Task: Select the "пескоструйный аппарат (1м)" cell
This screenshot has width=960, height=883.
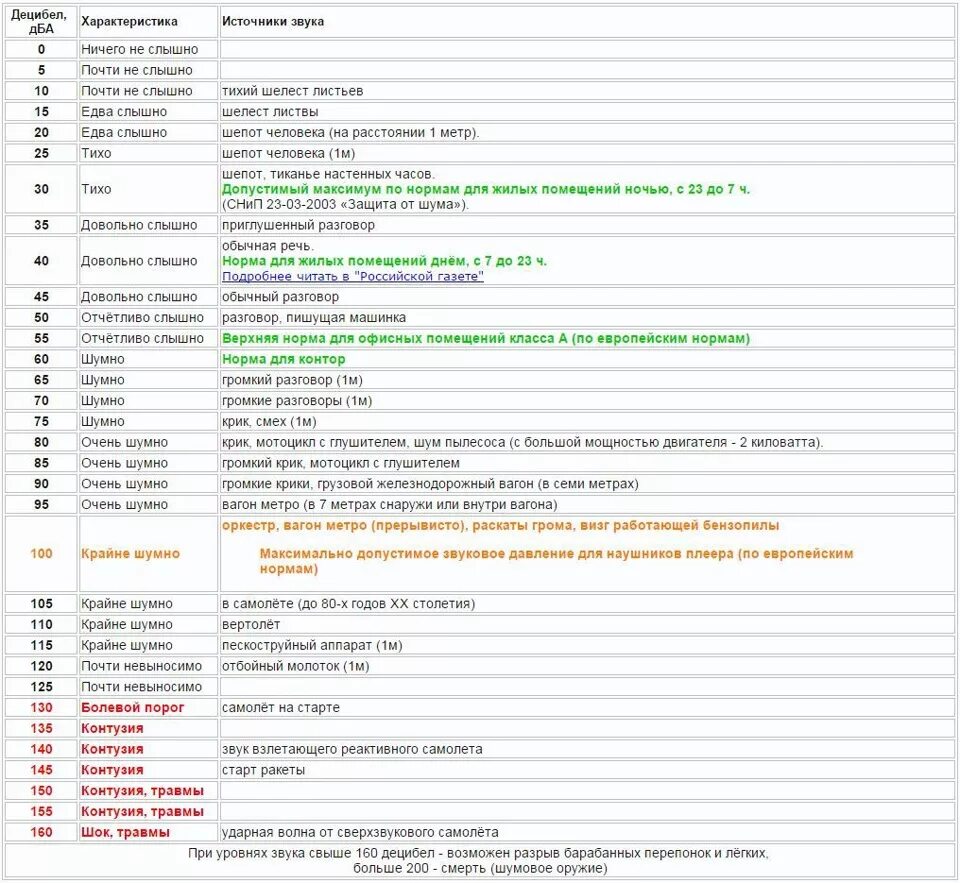Action: pyautogui.click(x=587, y=645)
